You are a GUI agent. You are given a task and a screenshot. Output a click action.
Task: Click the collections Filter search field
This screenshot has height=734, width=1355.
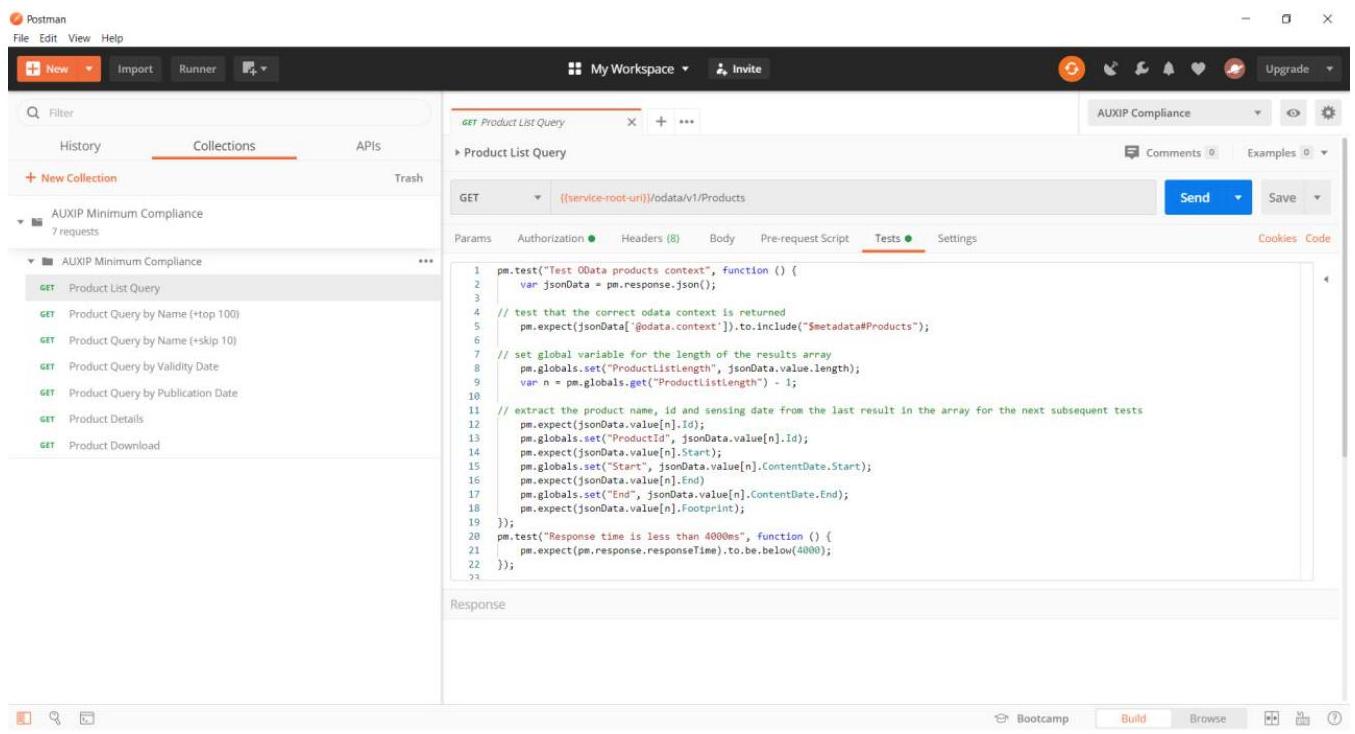coord(226,113)
